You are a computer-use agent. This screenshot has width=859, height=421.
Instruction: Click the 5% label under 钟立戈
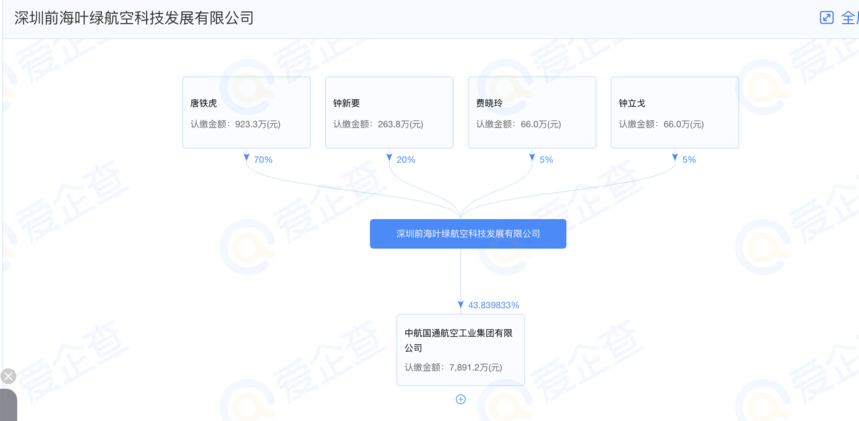click(x=689, y=160)
